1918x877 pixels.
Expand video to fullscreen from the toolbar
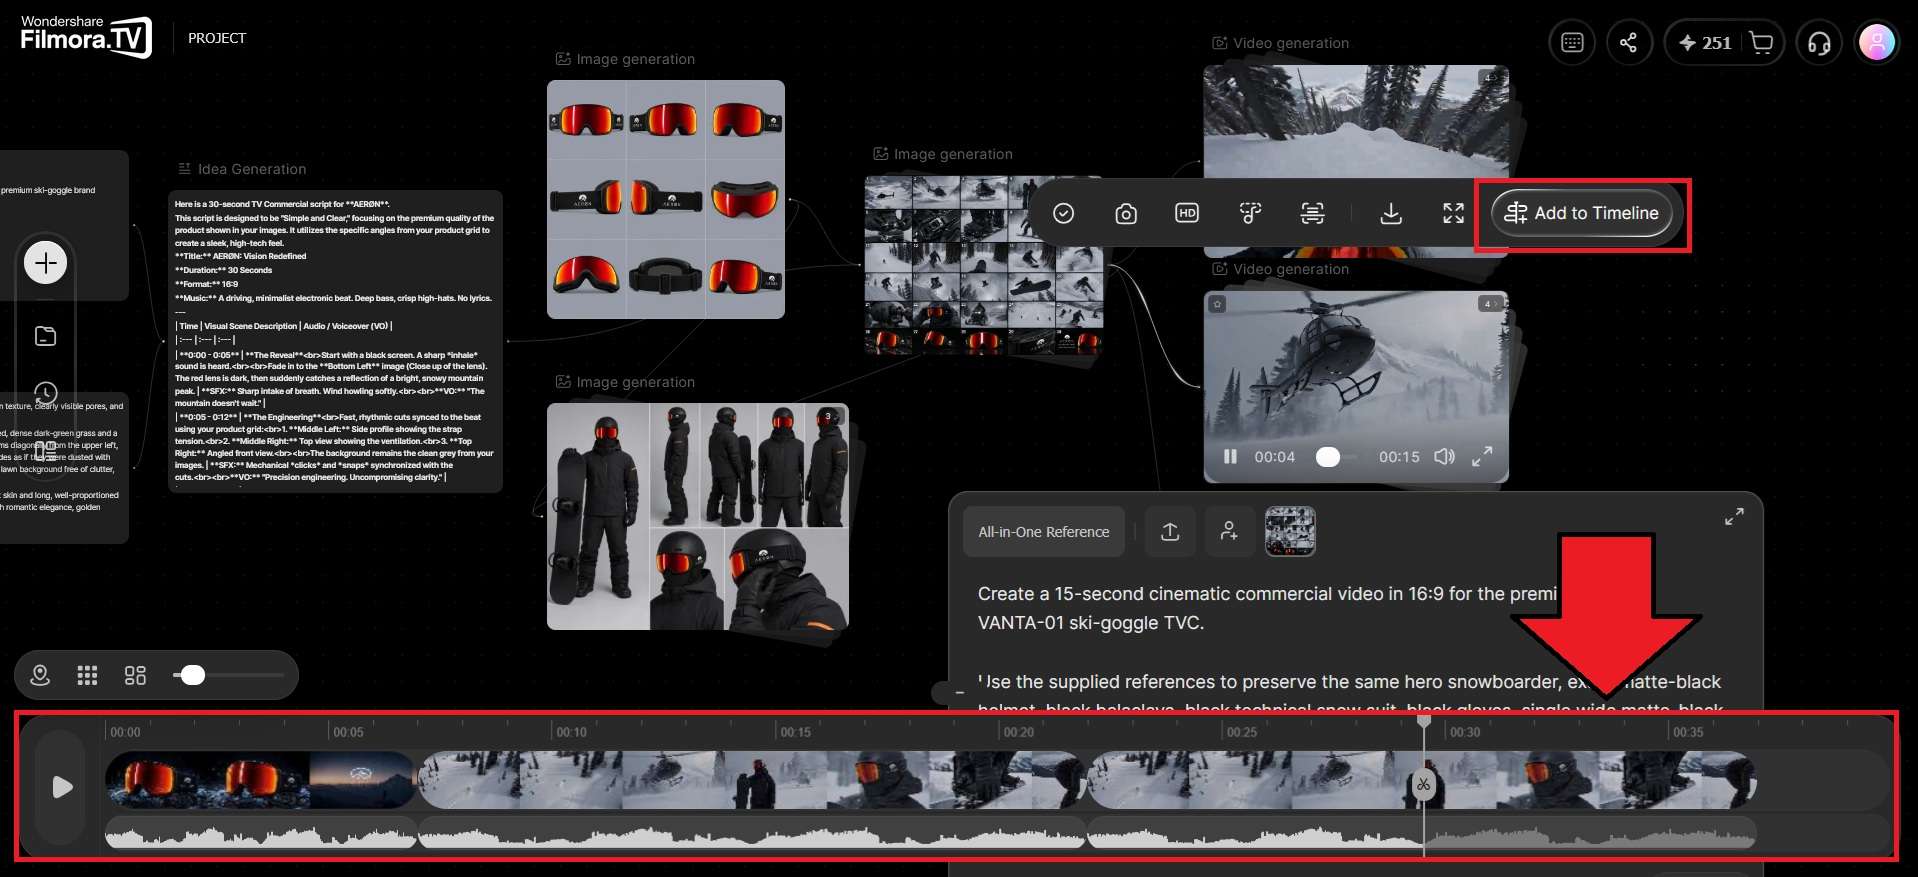1453,213
